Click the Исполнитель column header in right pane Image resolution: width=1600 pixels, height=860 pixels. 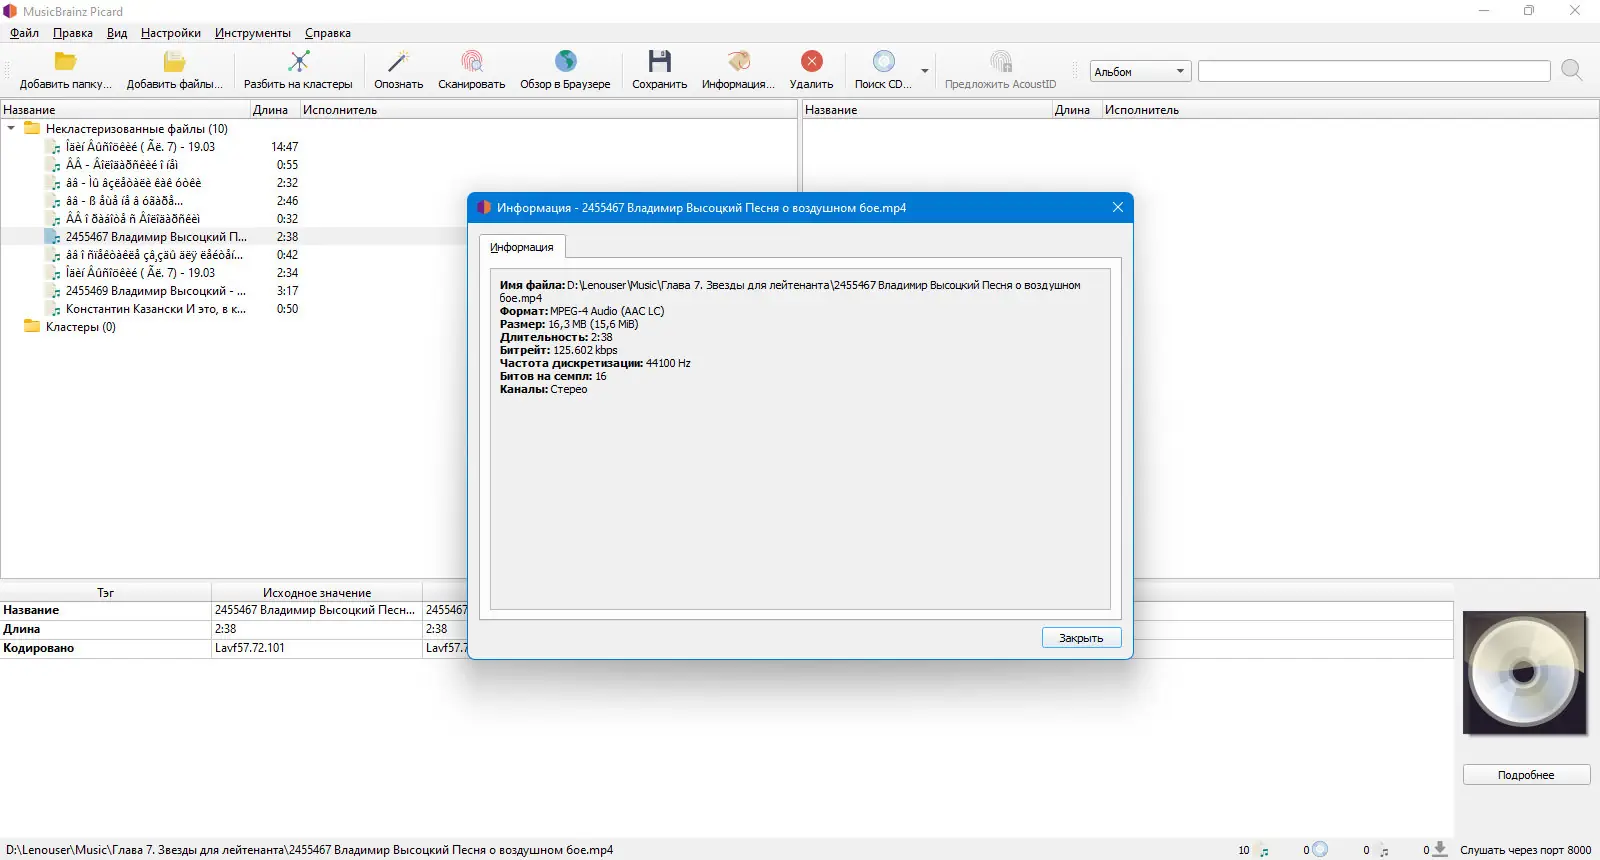[1350, 110]
